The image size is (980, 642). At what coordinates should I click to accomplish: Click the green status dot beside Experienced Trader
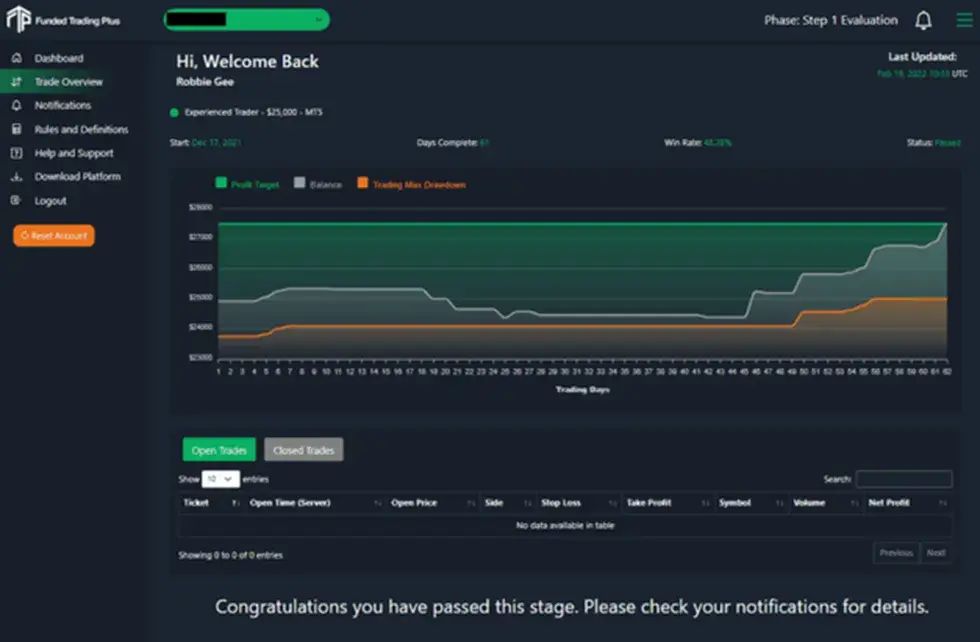point(174,113)
